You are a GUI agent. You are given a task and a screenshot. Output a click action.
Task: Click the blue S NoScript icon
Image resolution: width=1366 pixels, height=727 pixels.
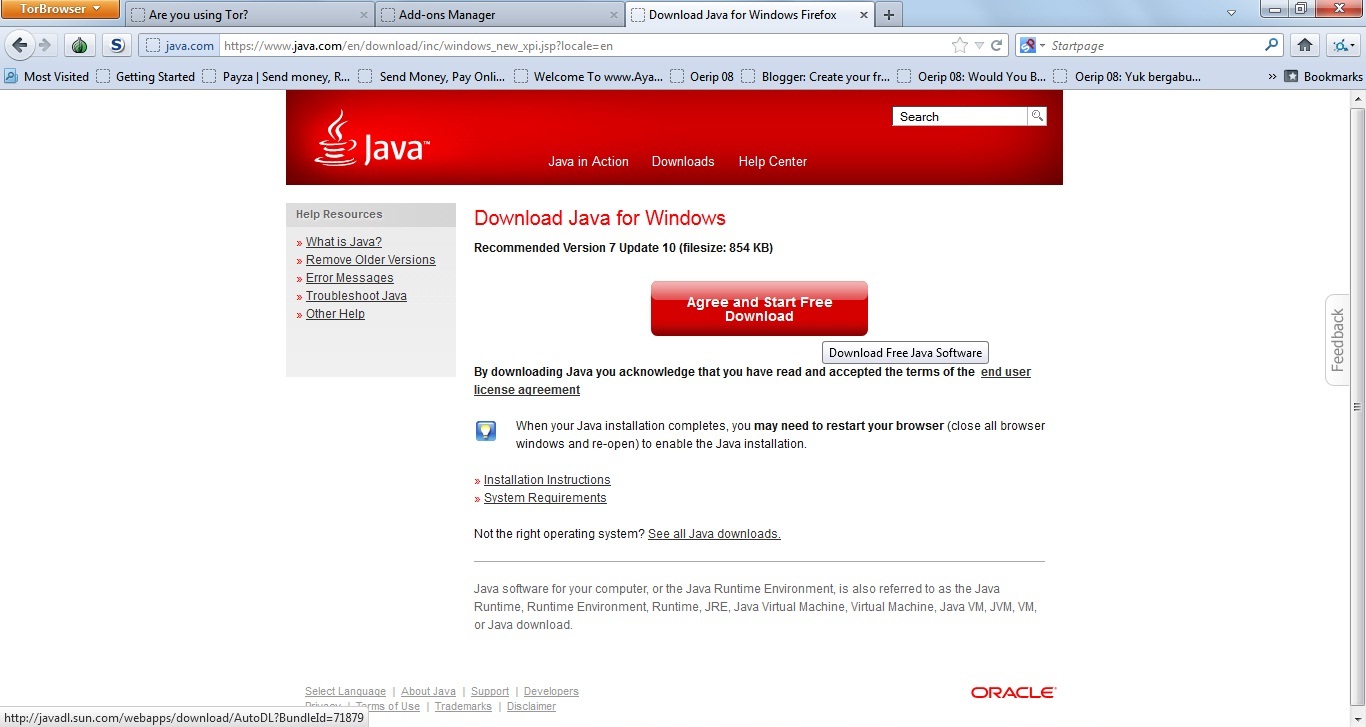click(117, 45)
